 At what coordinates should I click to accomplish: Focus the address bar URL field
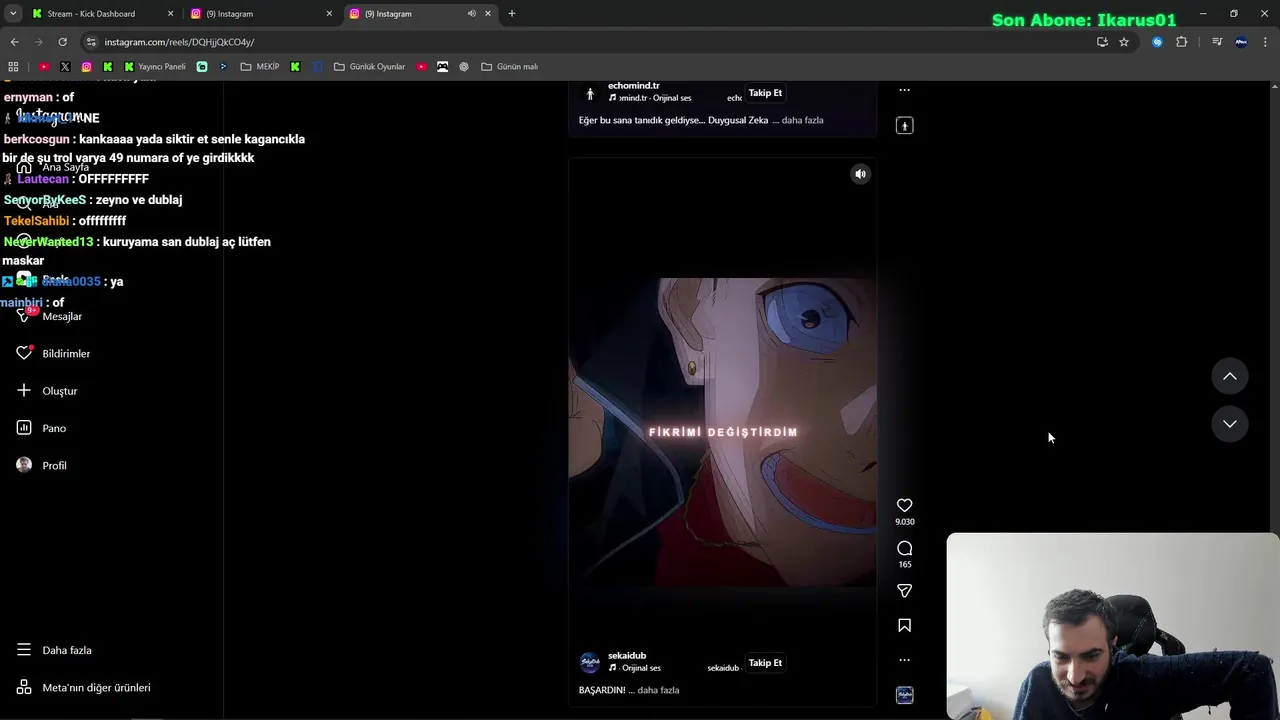coord(590,42)
